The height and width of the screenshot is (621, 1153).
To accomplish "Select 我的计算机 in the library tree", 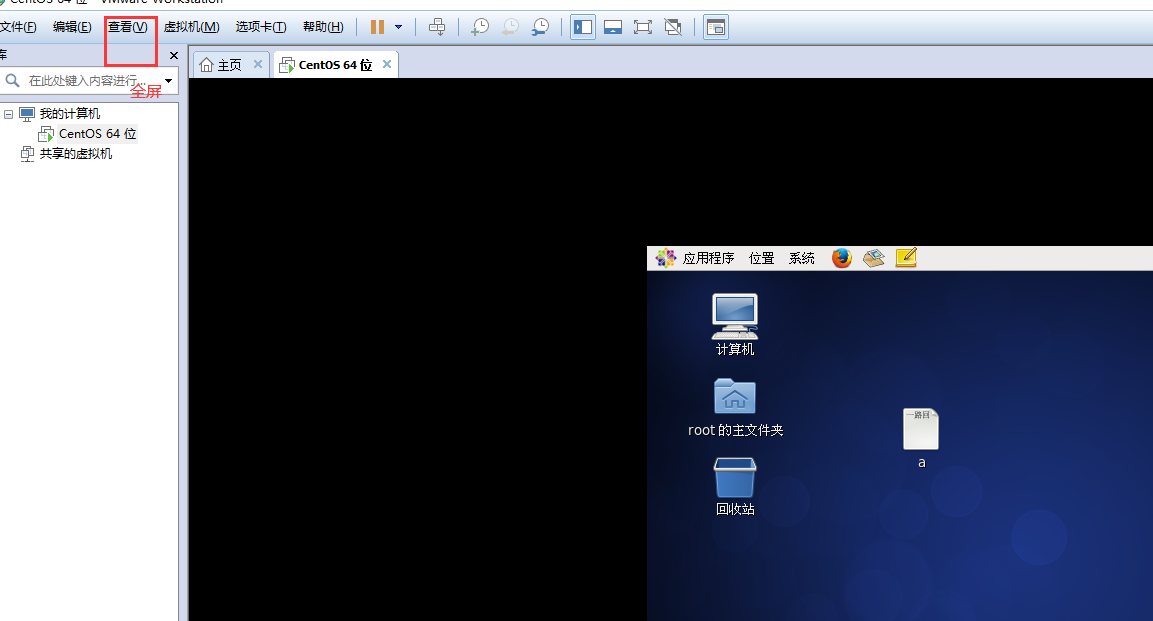I will tap(70, 113).
